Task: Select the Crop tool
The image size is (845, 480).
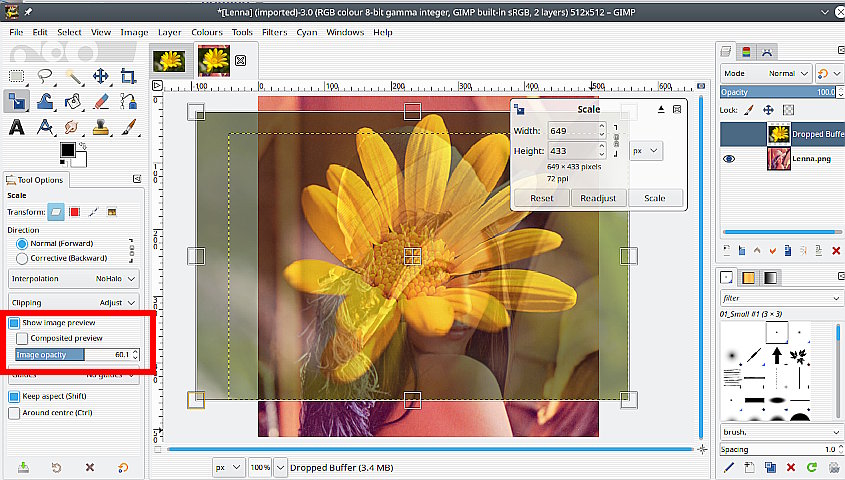Action: click(128, 76)
